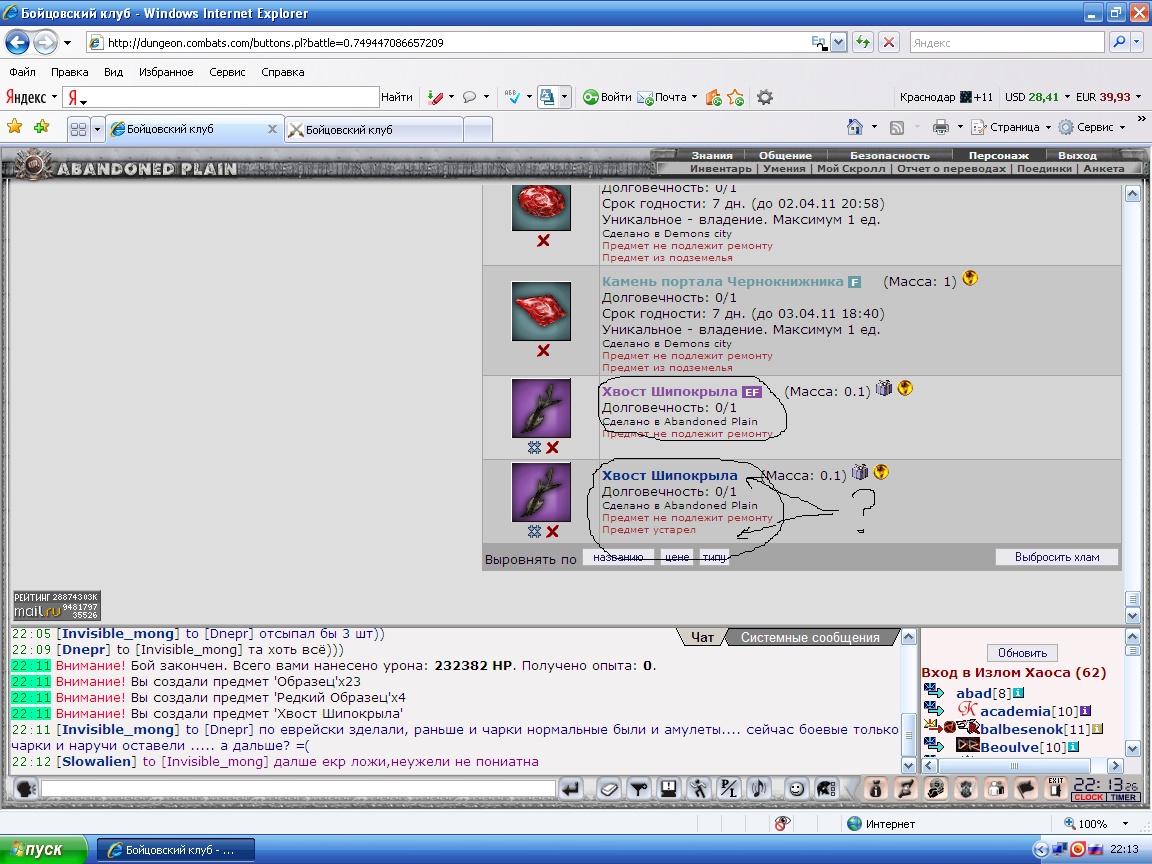Image resolution: width=1152 pixels, height=864 pixels.
Task: Open the Почта dropdown on Yandex toolbar
Action: (694, 97)
